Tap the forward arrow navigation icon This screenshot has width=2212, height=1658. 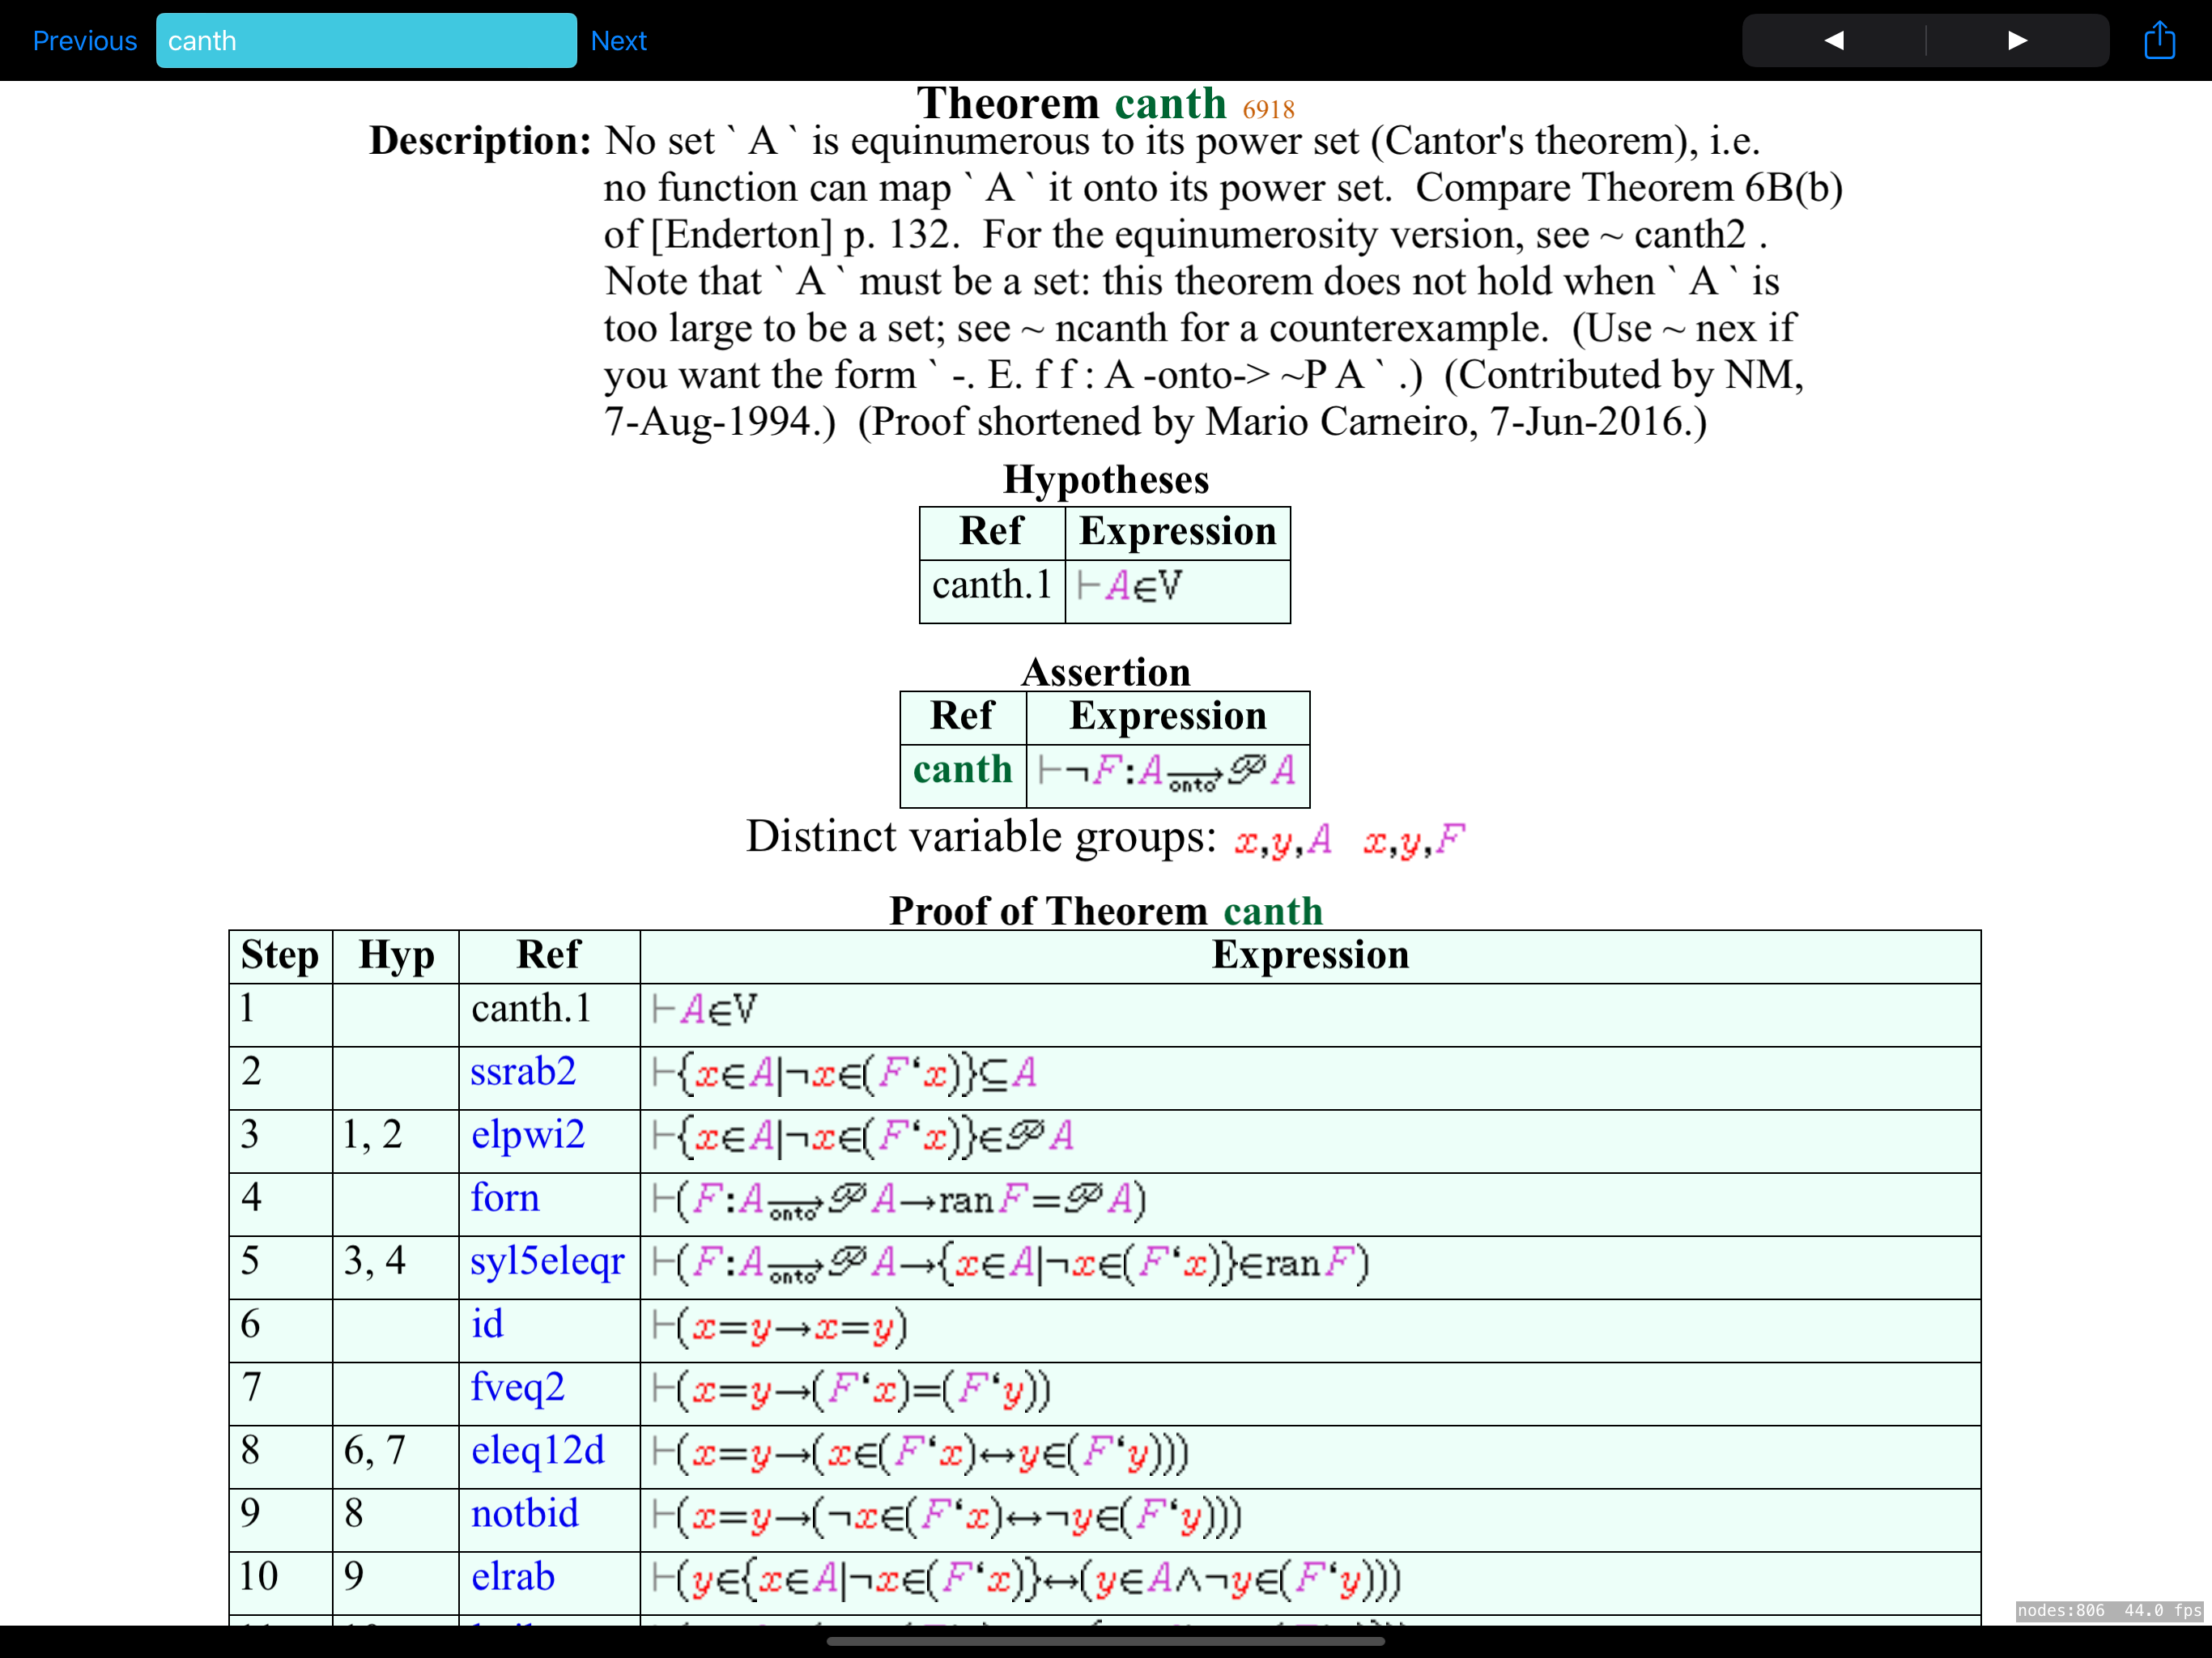[x=2017, y=41]
